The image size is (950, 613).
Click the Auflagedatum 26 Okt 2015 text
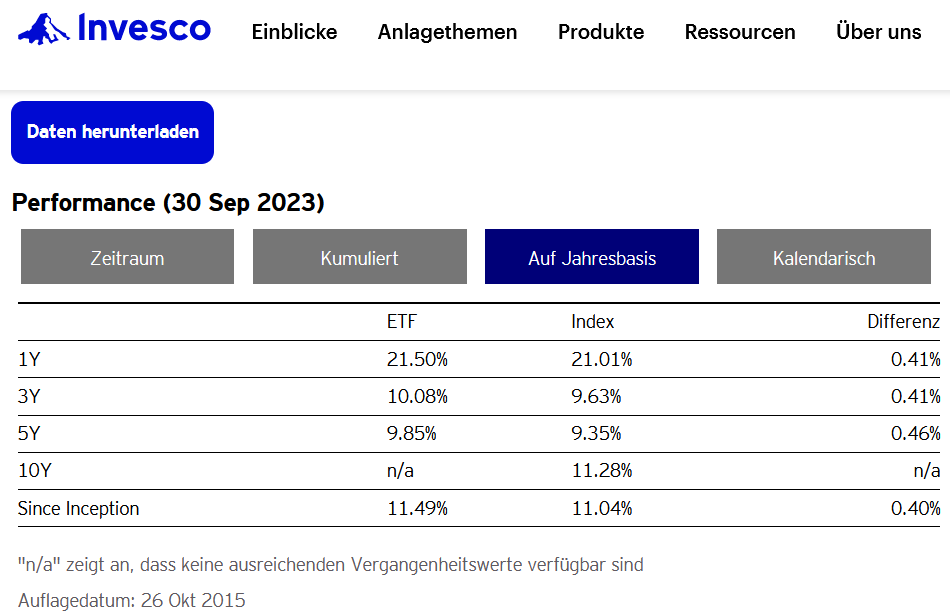coord(131,601)
